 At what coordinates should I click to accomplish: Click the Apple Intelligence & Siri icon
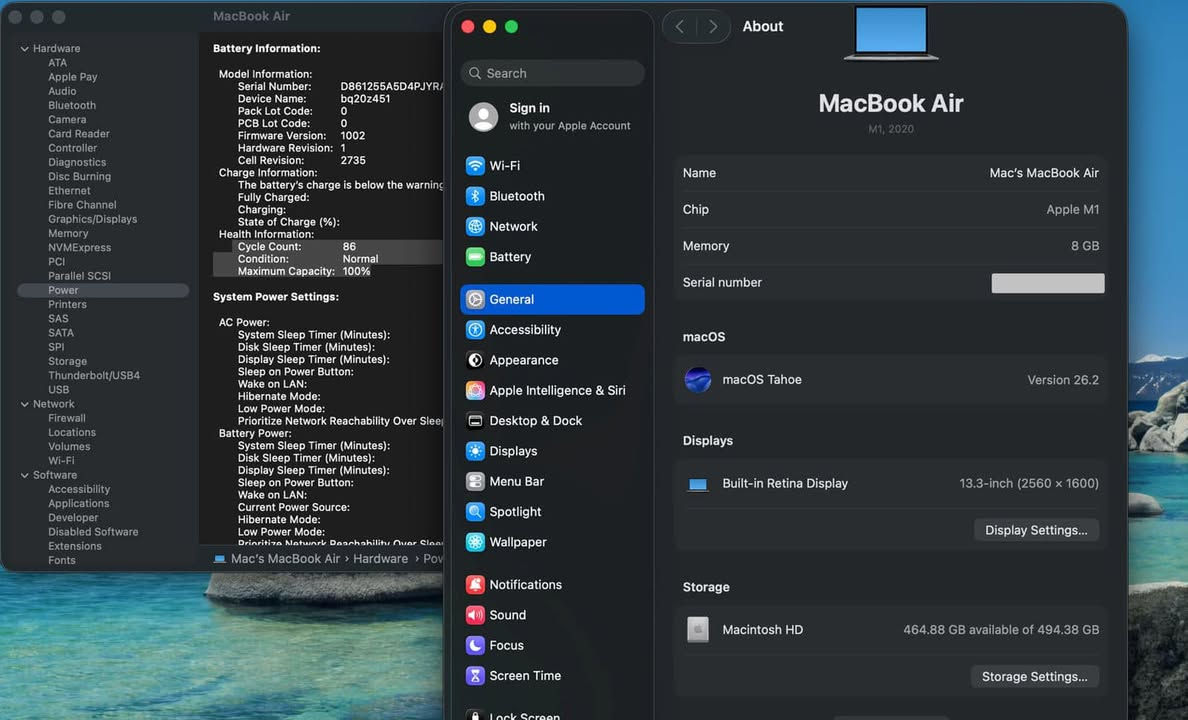coord(476,390)
